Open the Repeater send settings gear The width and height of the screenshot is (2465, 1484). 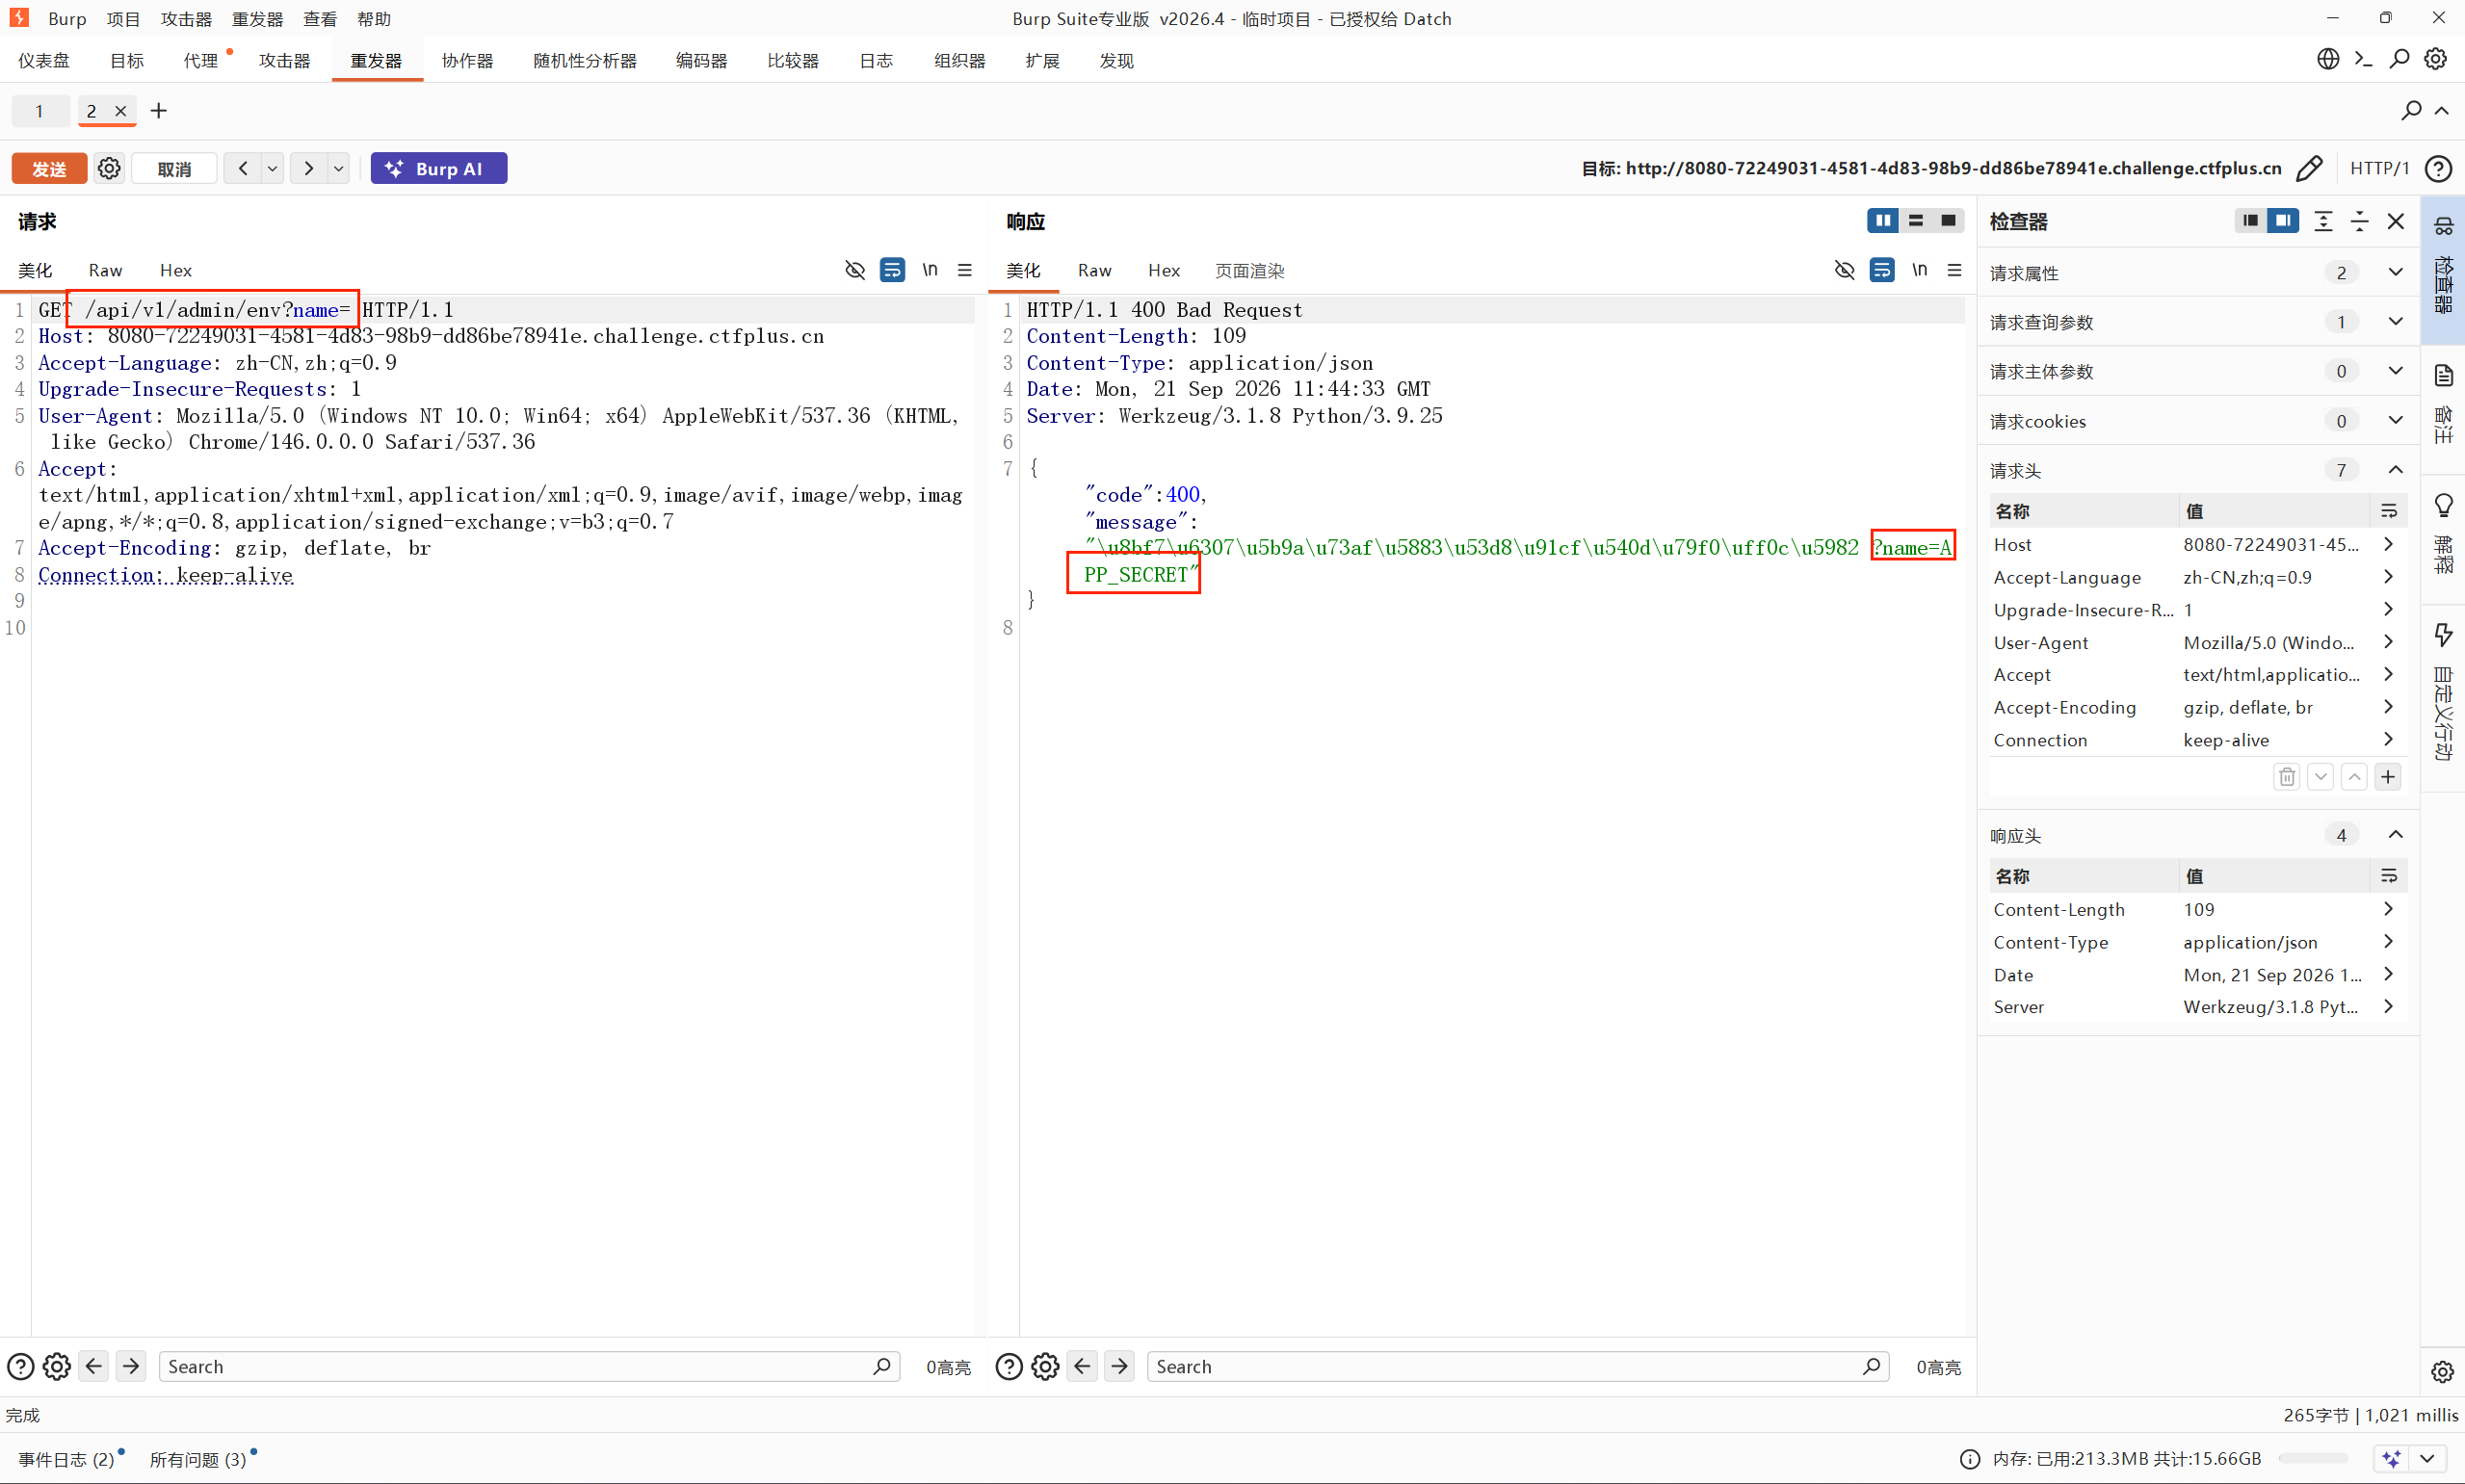109,168
